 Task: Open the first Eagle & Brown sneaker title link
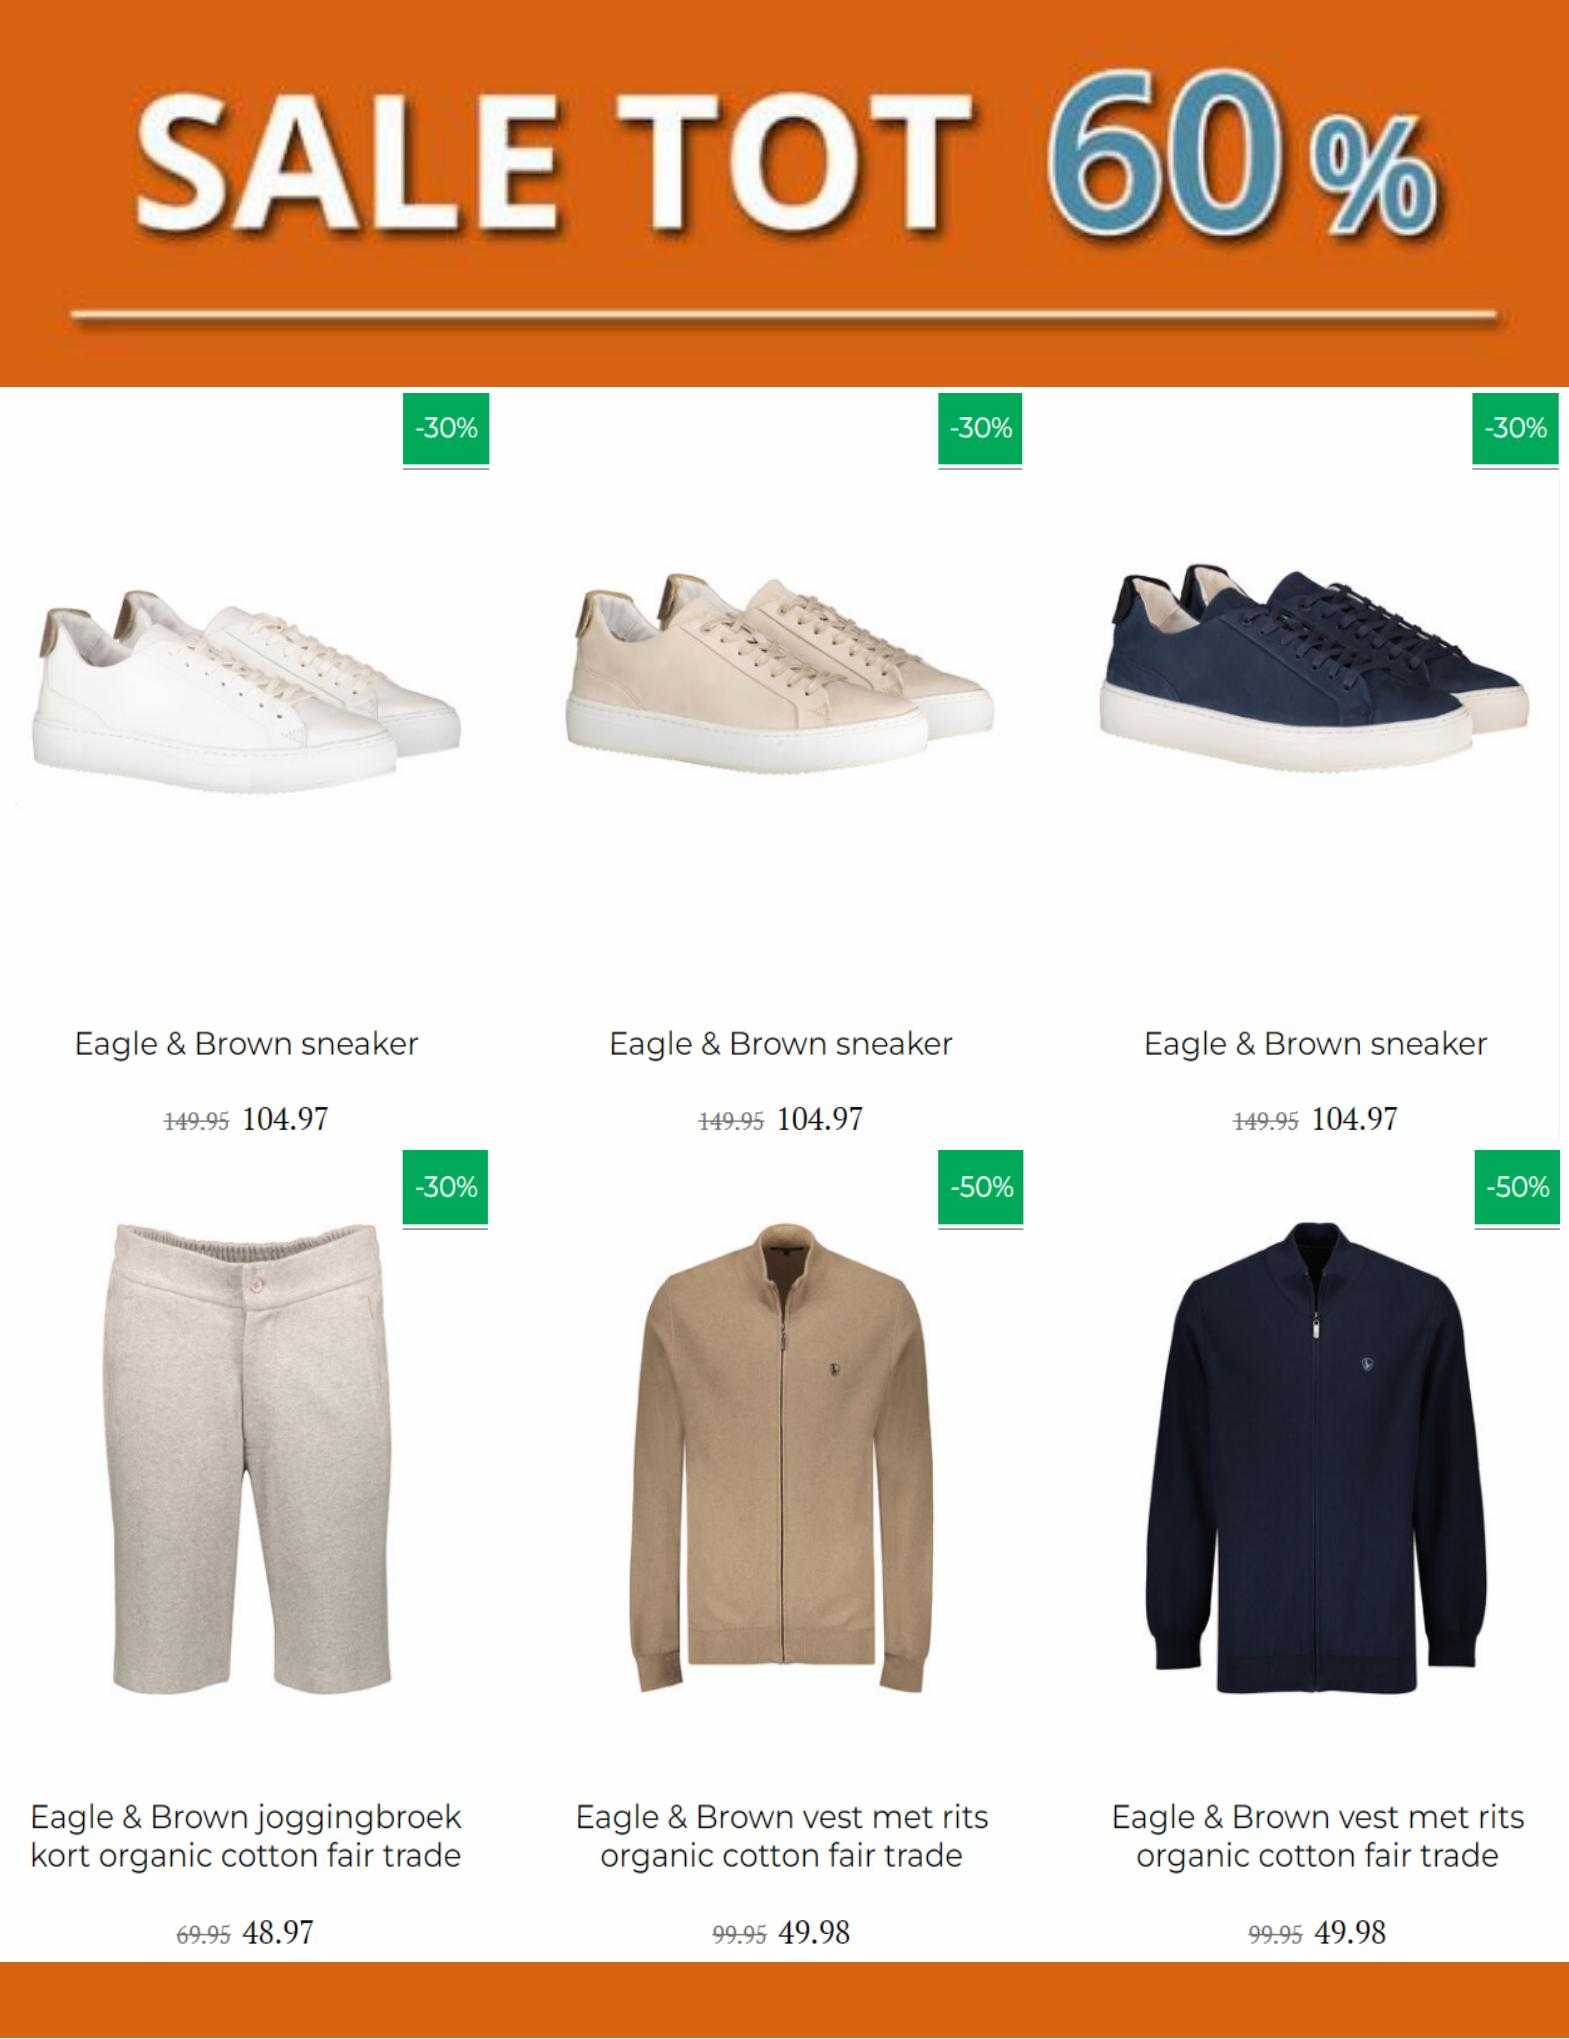246,1044
